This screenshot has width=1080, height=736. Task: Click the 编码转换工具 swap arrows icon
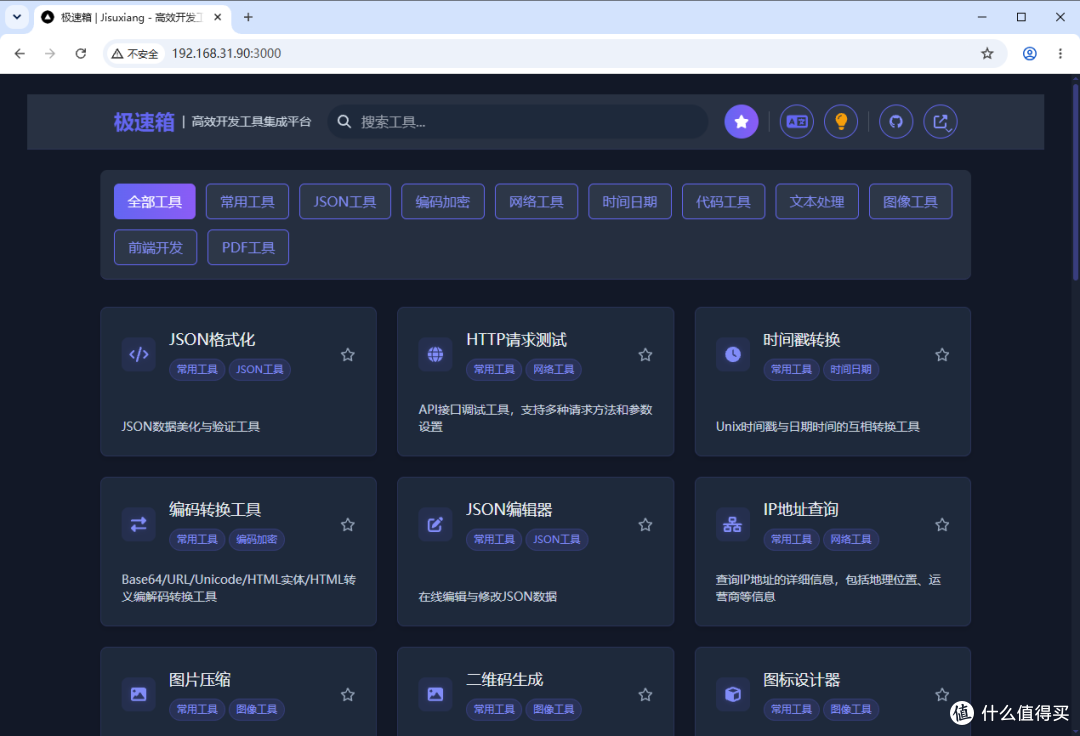click(138, 525)
